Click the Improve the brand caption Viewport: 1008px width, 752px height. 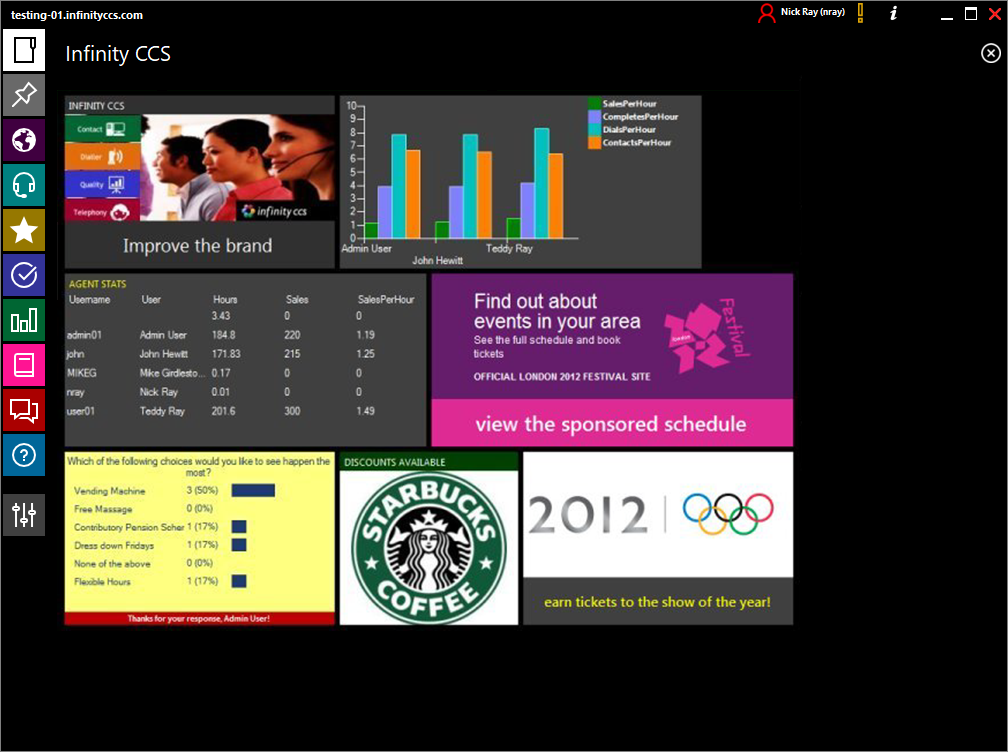197,246
